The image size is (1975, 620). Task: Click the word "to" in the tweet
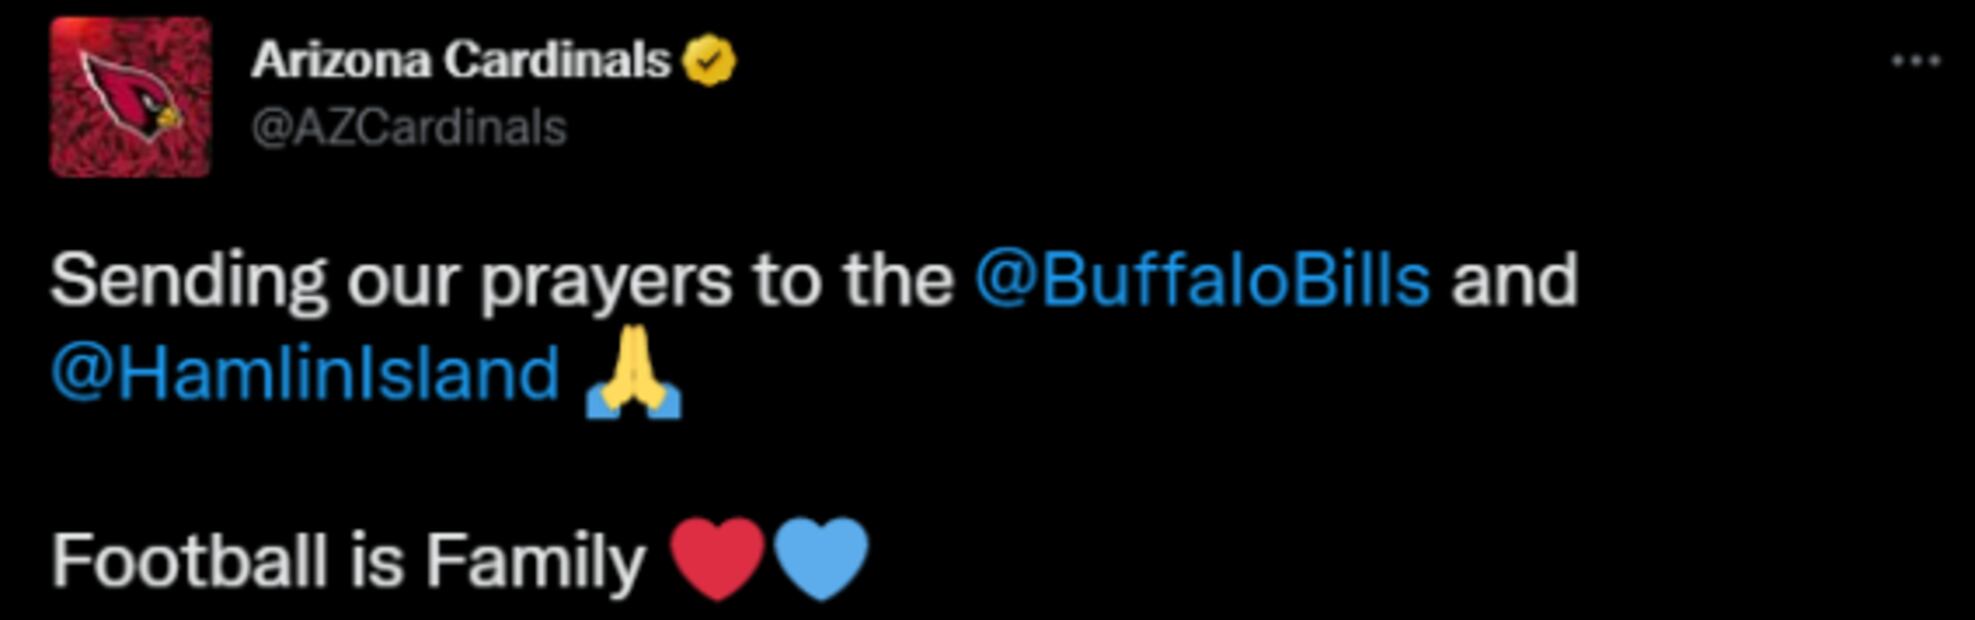[x=788, y=280]
